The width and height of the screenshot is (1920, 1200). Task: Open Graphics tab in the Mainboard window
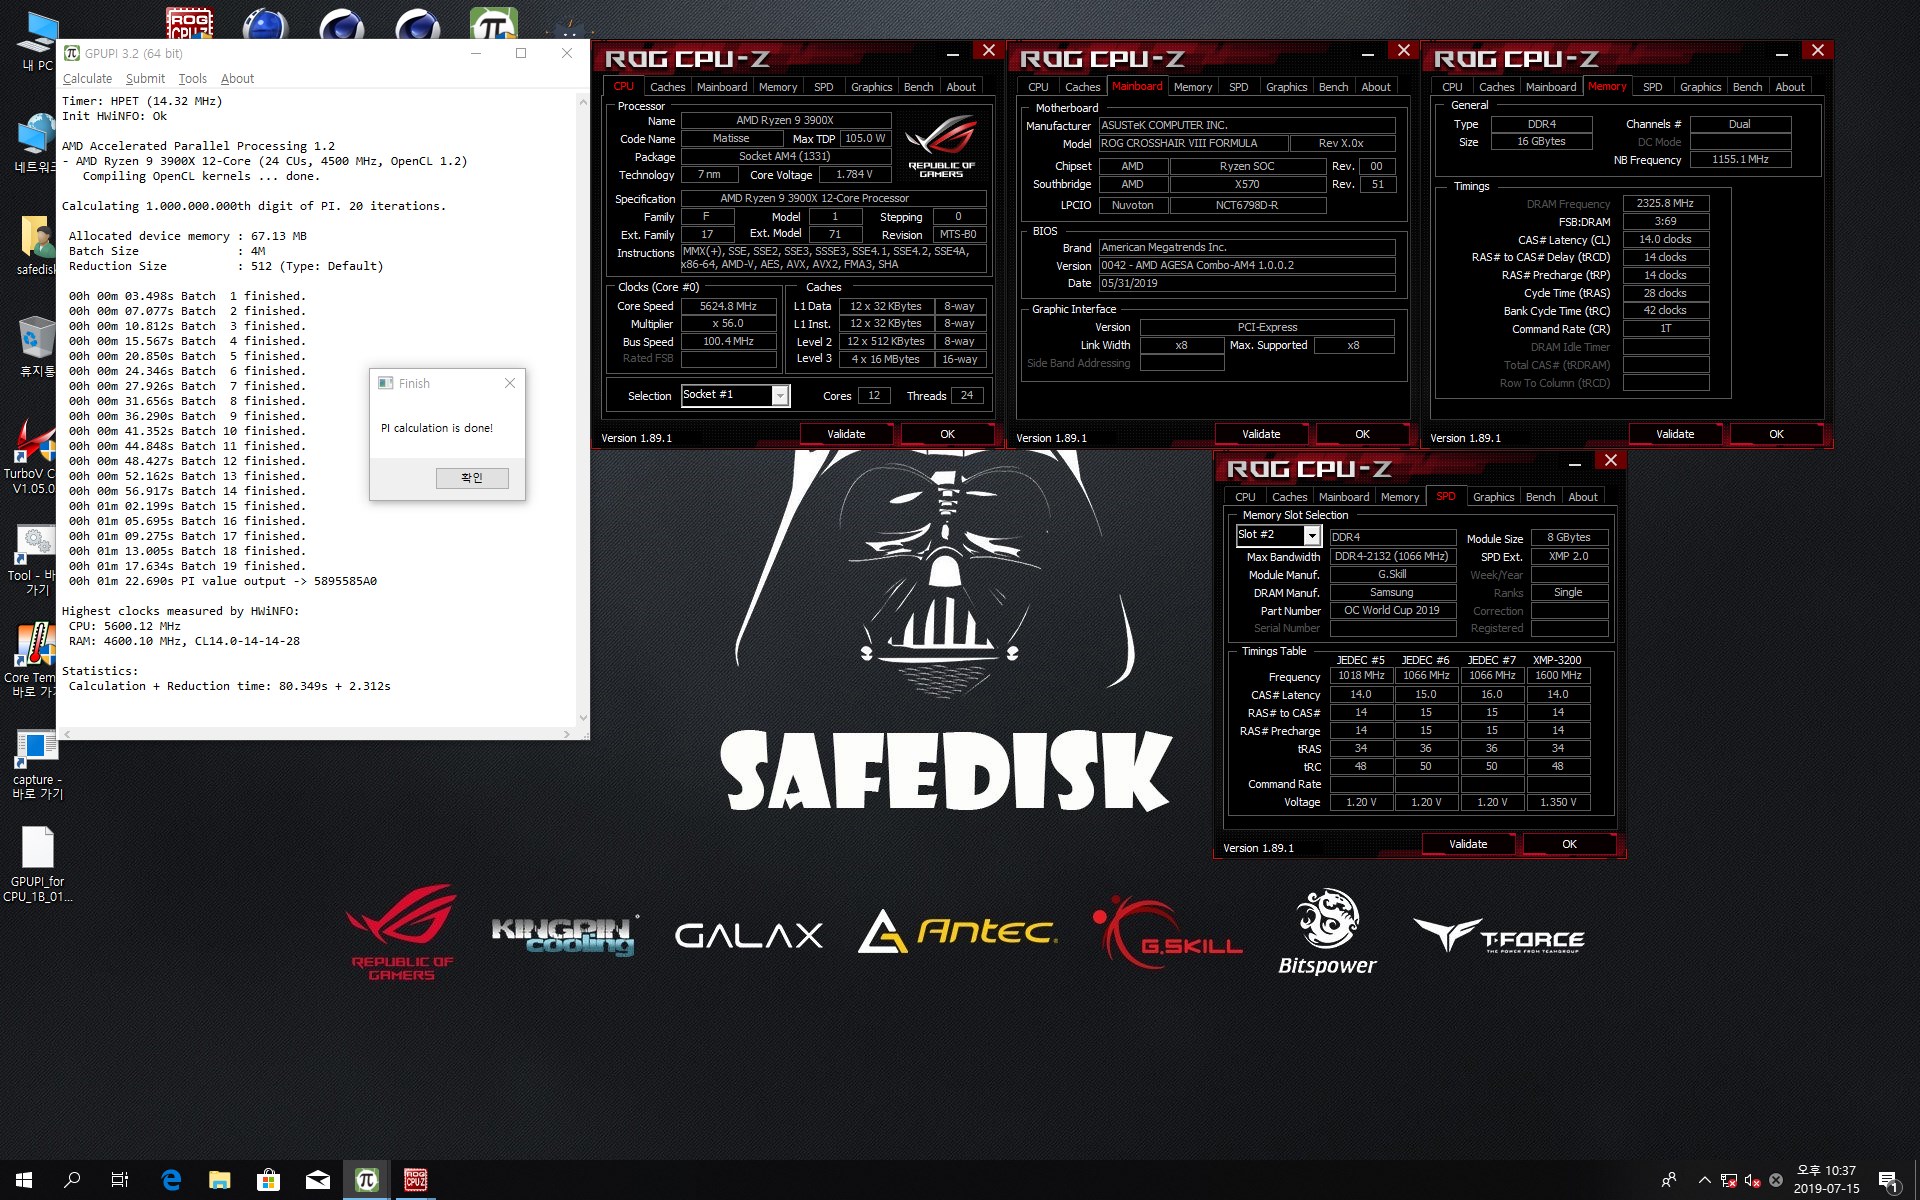pyautogui.click(x=1286, y=87)
